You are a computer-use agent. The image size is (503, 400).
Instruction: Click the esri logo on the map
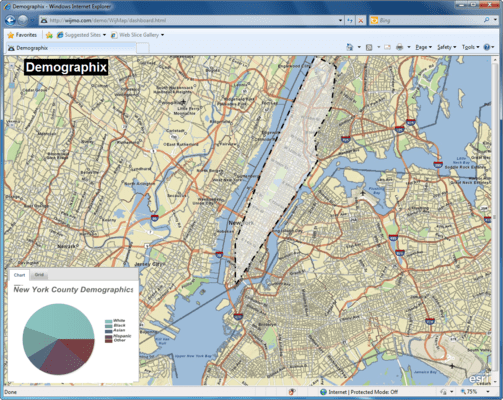(479, 378)
